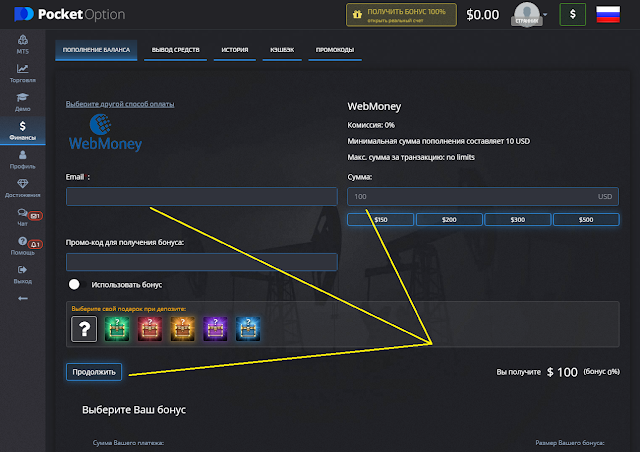This screenshot has width=640, height=452.
Task: Select the white question mark gift box
Action: pos(84,329)
